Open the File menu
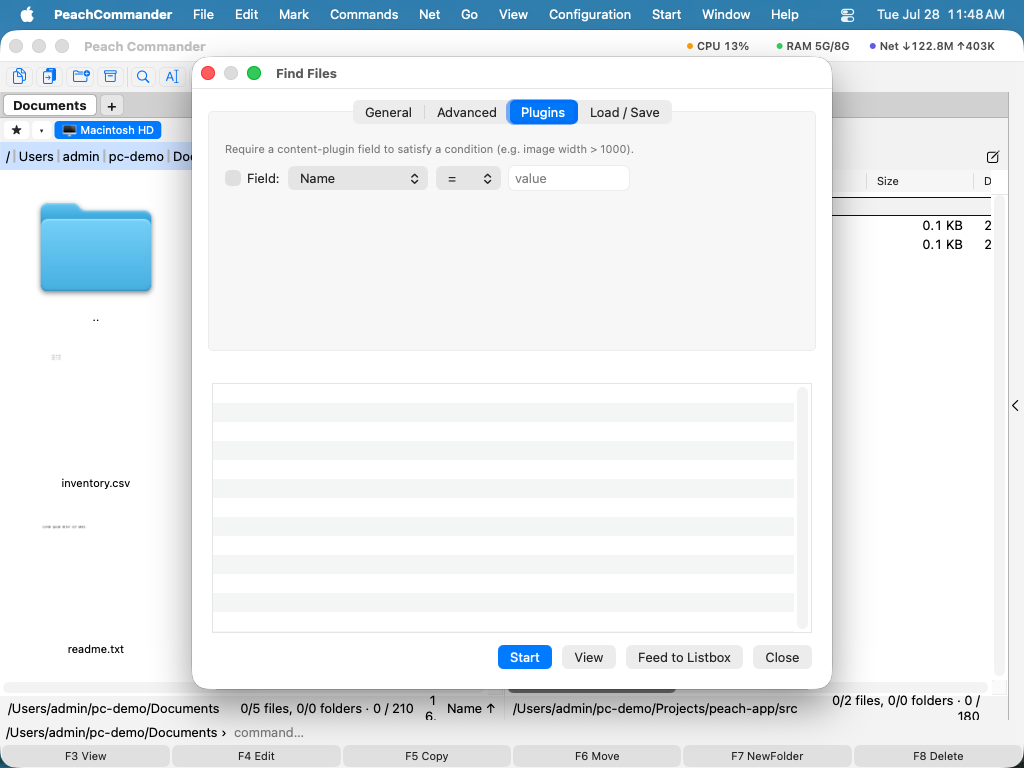The height and width of the screenshot is (768, 1024). tap(203, 14)
